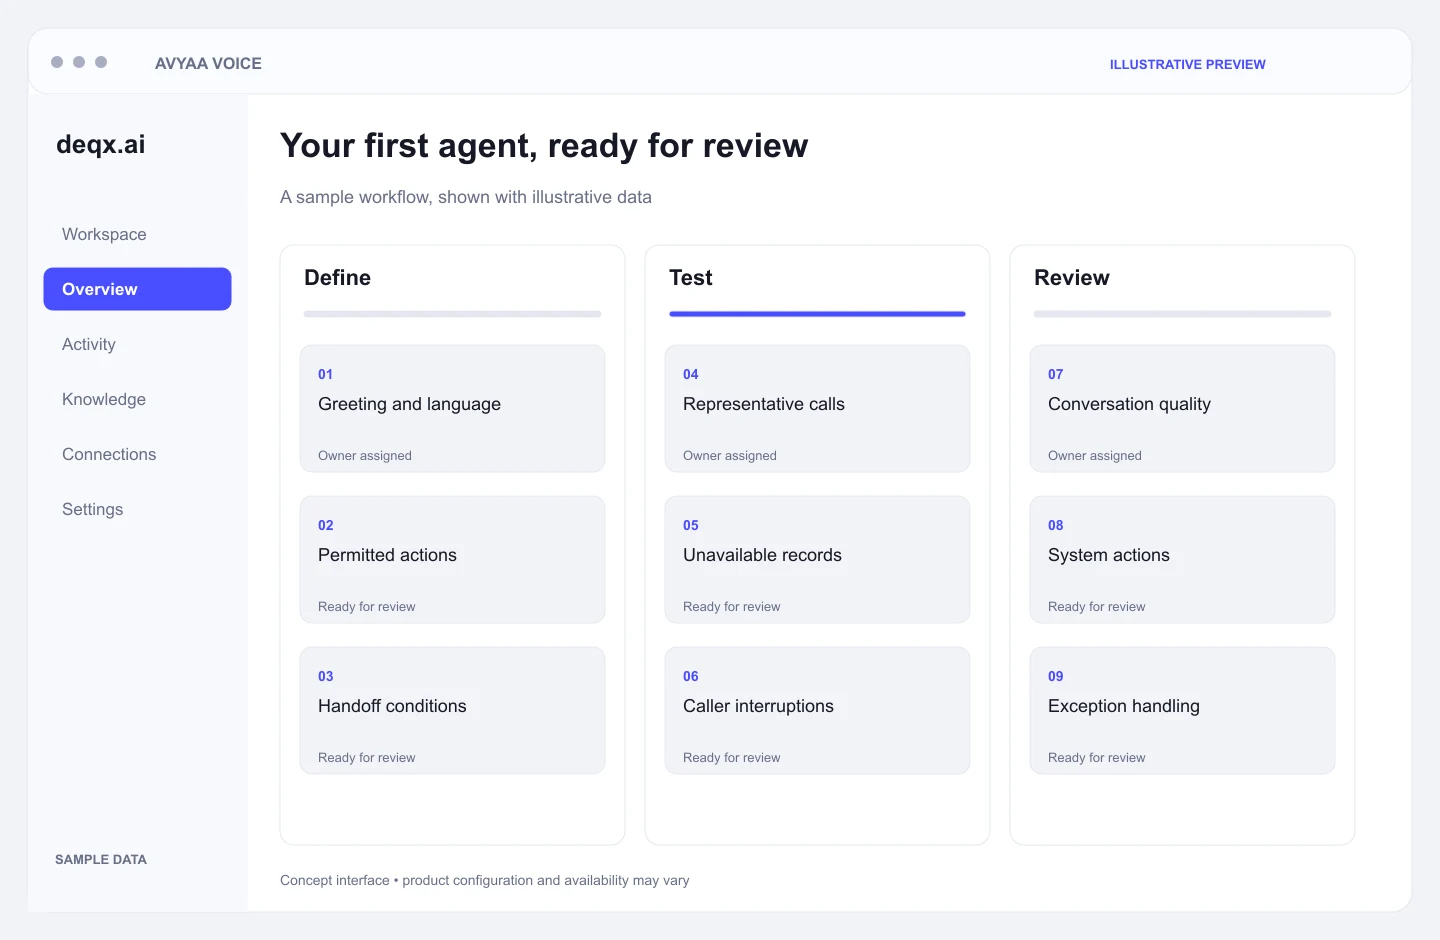Click the subtitle "A sample workflow, shown with illustrative data"

[466, 197]
